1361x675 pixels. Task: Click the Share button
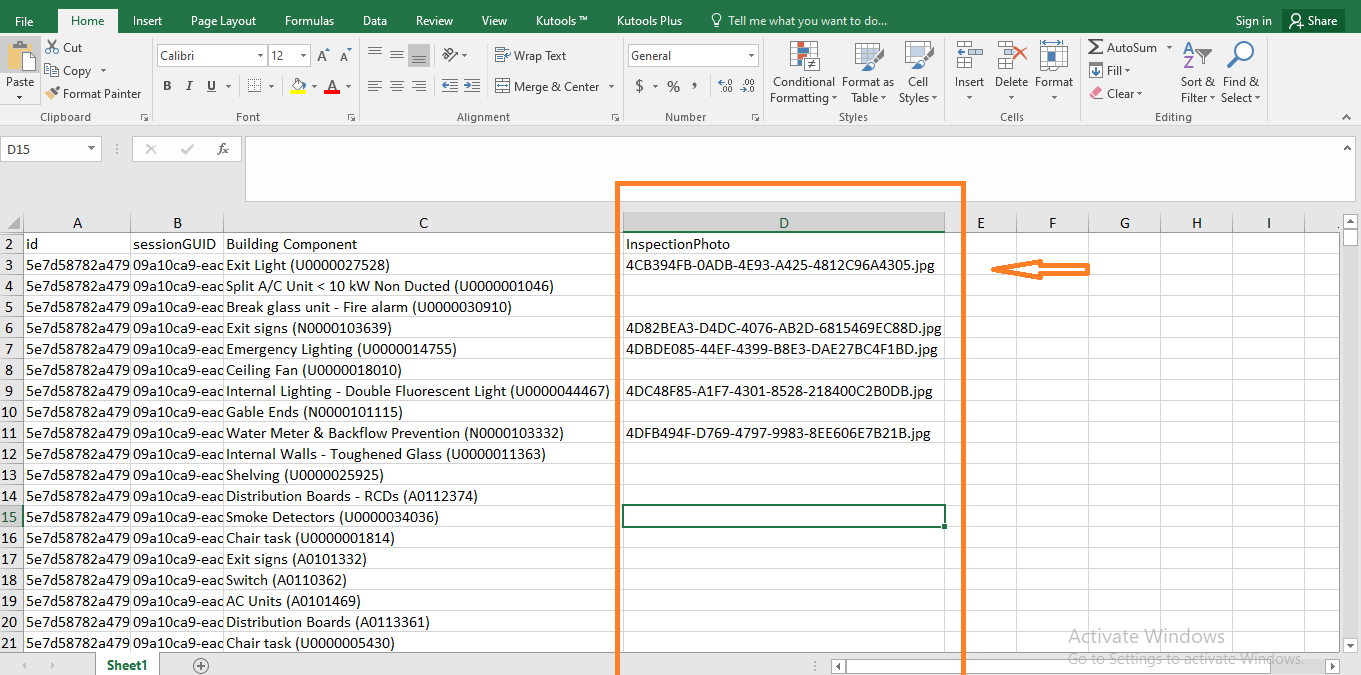pos(1311,21)
